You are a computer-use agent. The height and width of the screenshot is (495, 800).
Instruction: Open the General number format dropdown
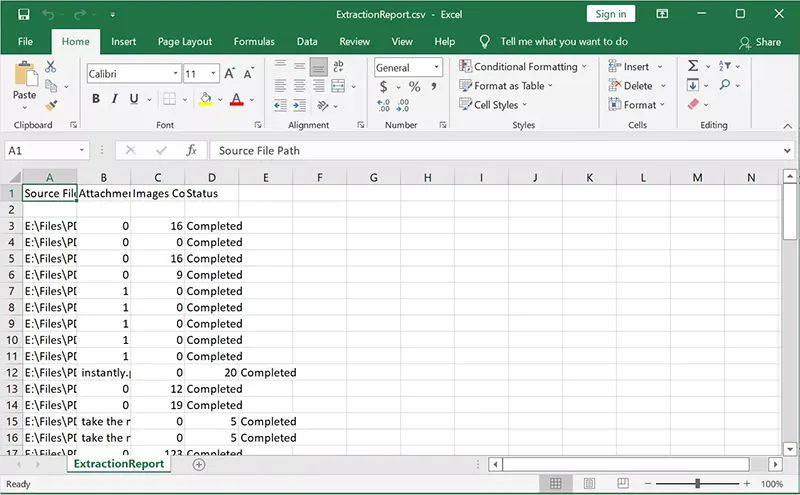[437, 67]
